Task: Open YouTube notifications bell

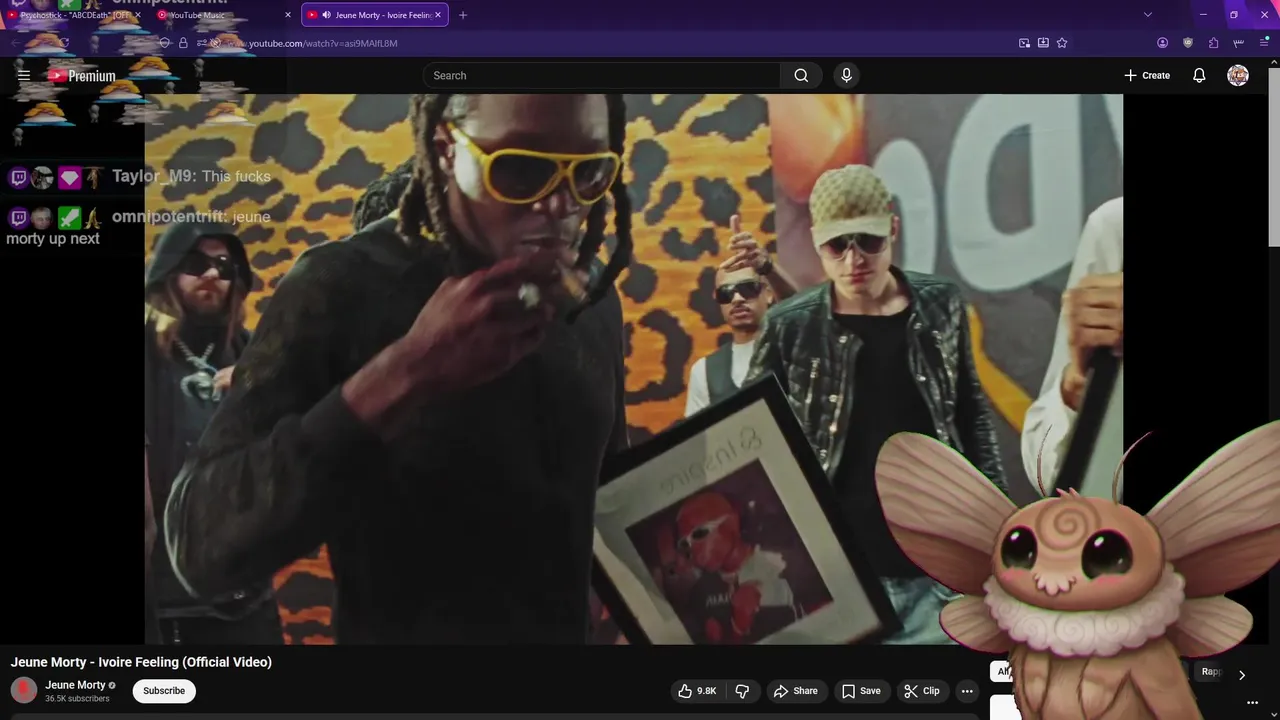Action: coord(1199,75)
